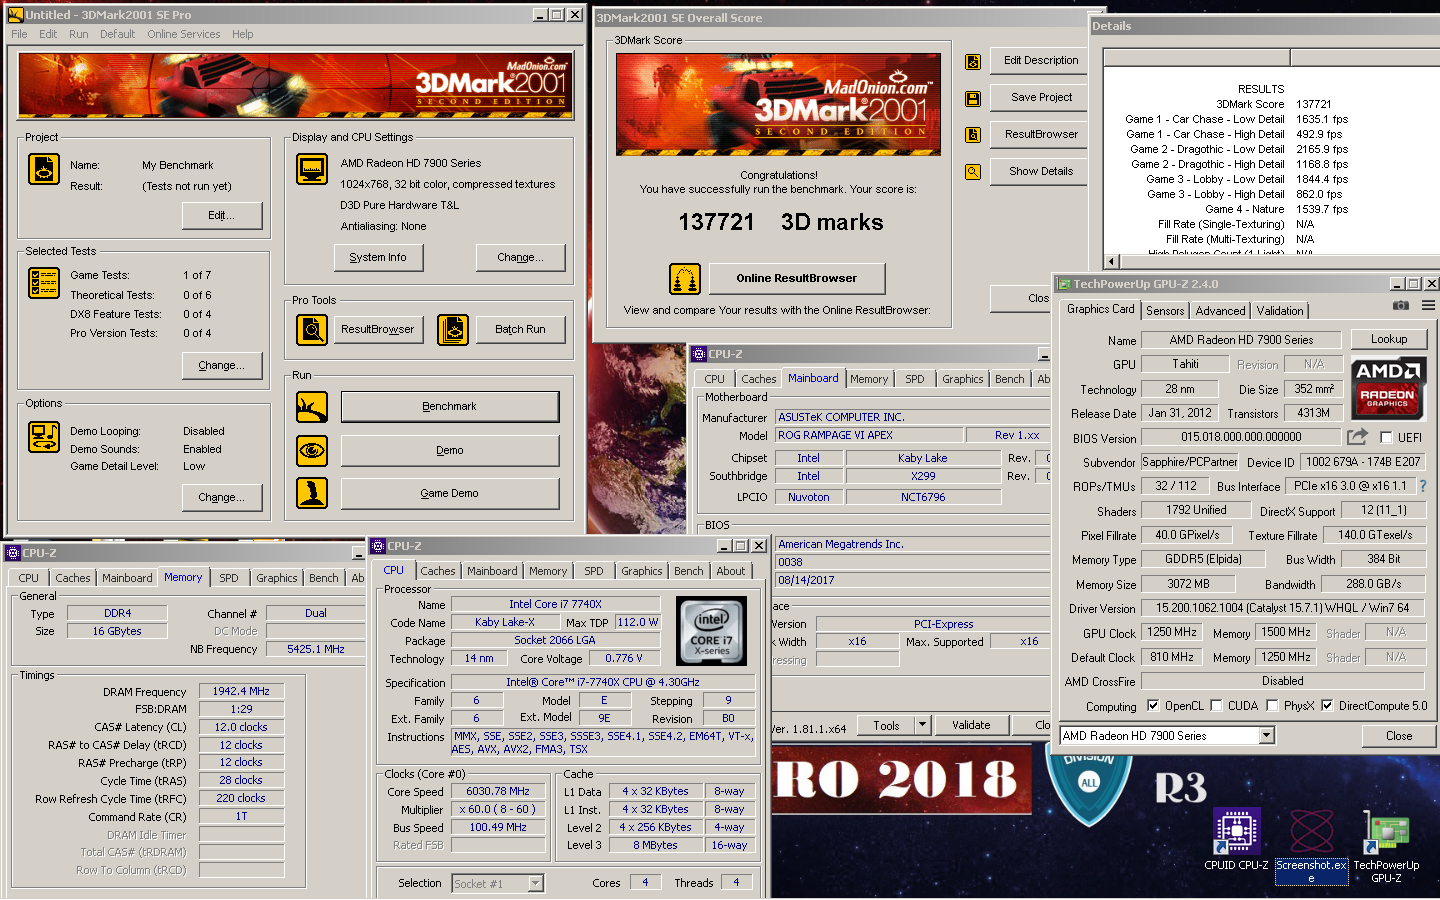Click the GPU-Z BIOS share/export icon
Screen dimensions: 1440x900
coord(1357,437)
